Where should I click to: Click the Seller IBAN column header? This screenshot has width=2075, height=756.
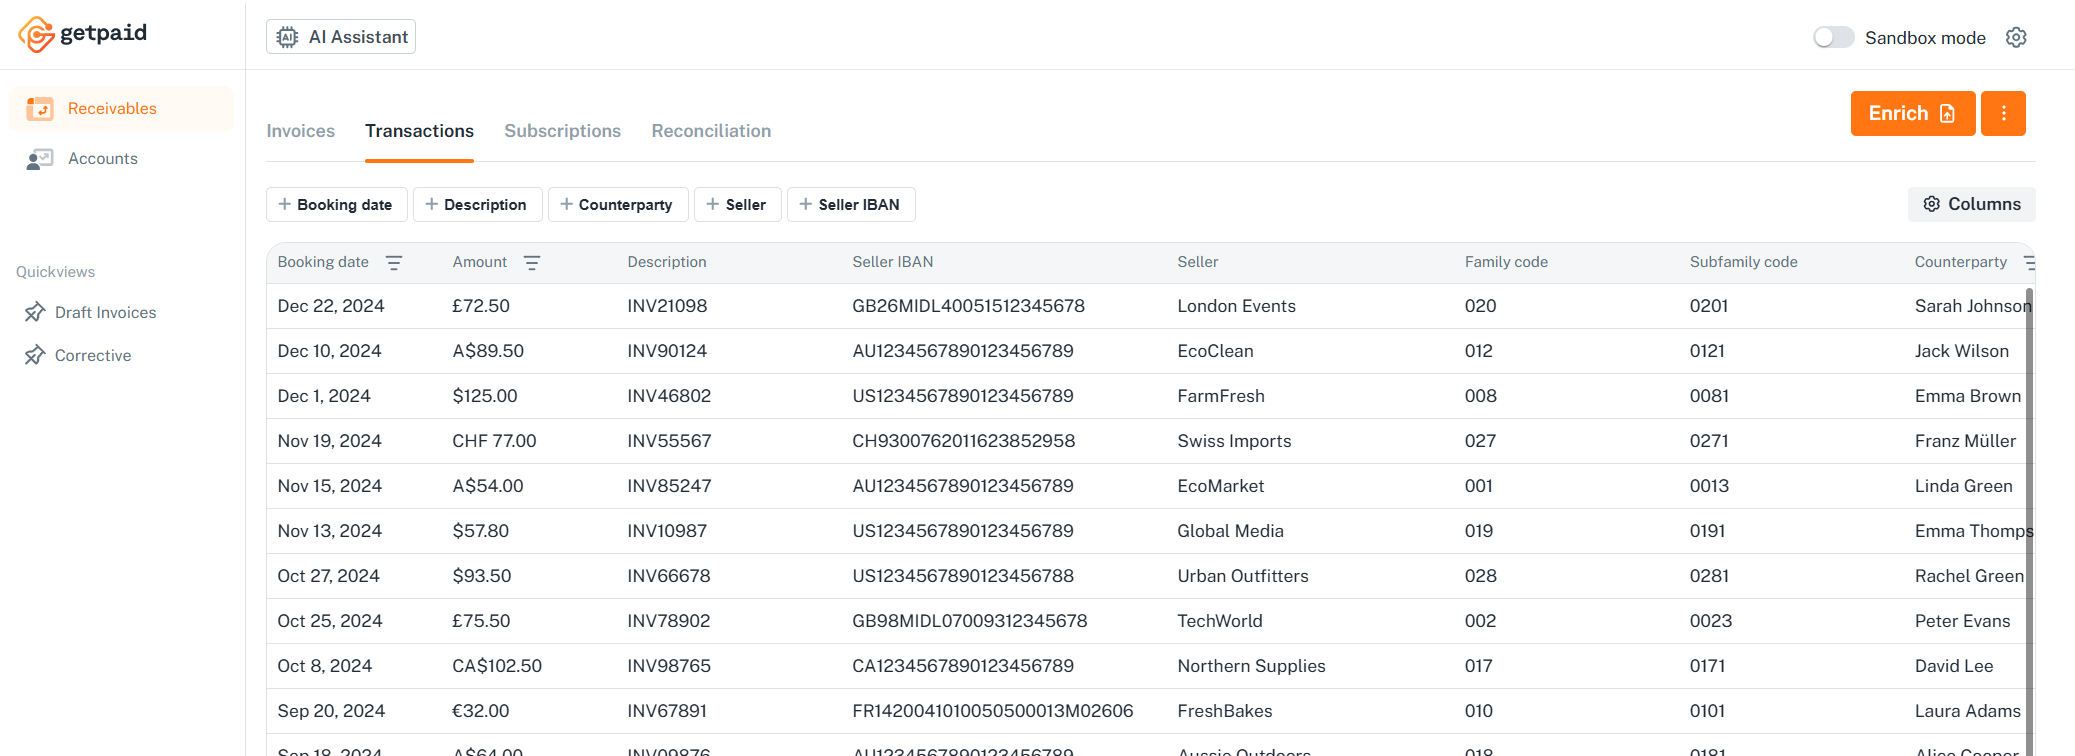pos(892,262)
